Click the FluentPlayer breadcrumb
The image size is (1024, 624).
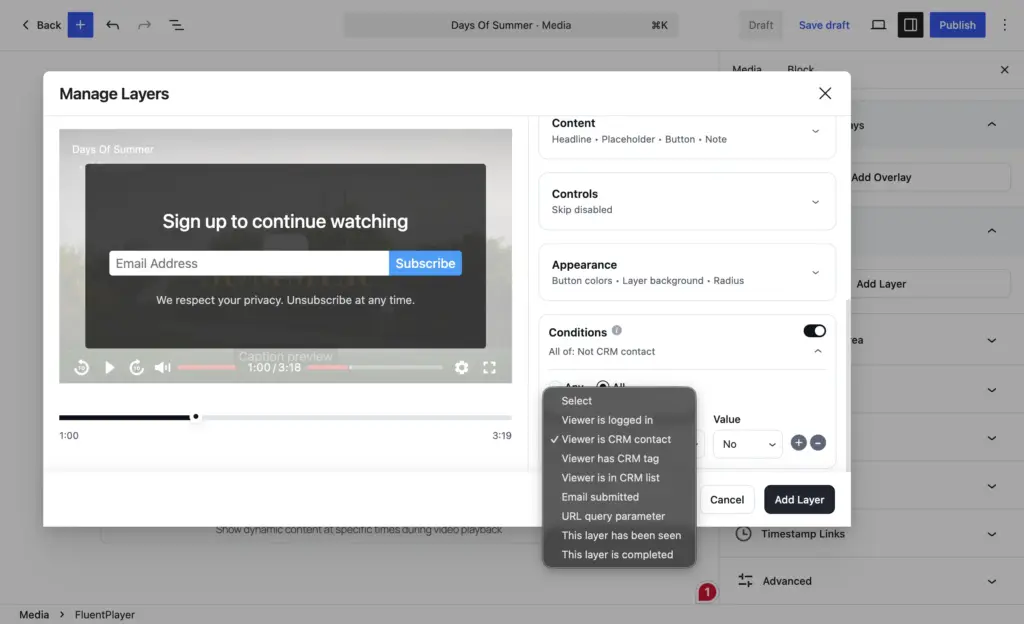coord(104,614)
